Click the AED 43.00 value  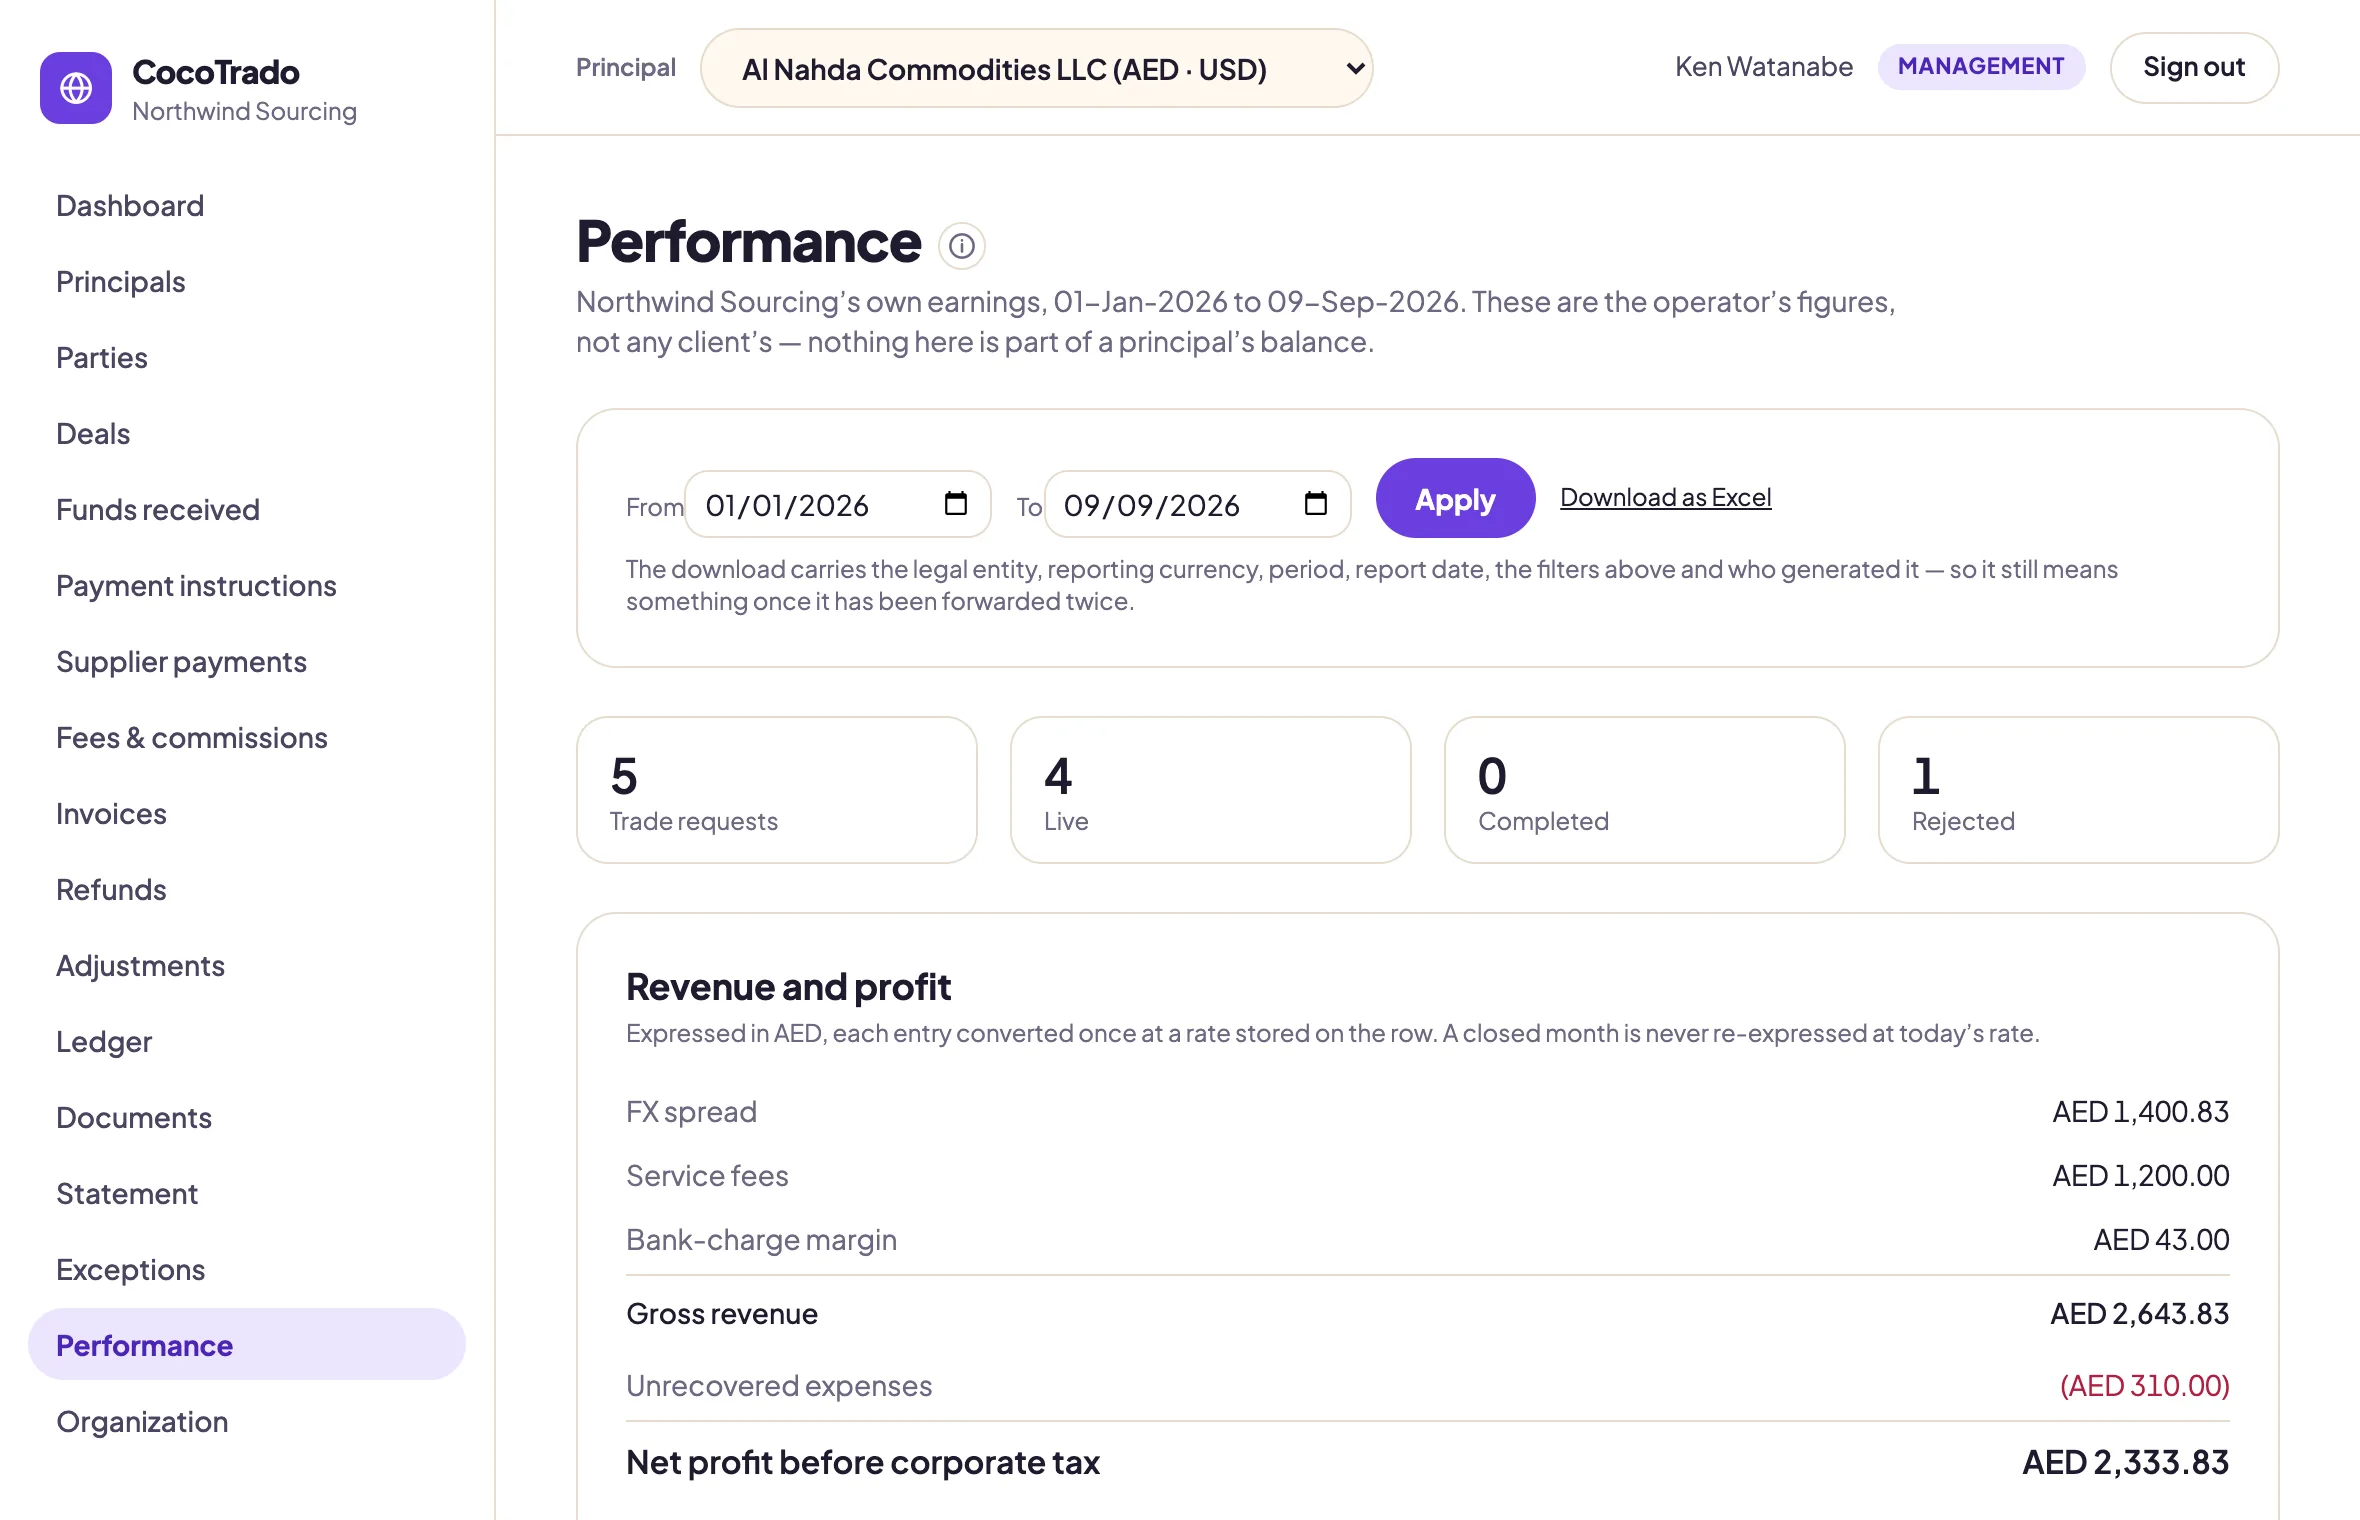tap(2161, 1240)
